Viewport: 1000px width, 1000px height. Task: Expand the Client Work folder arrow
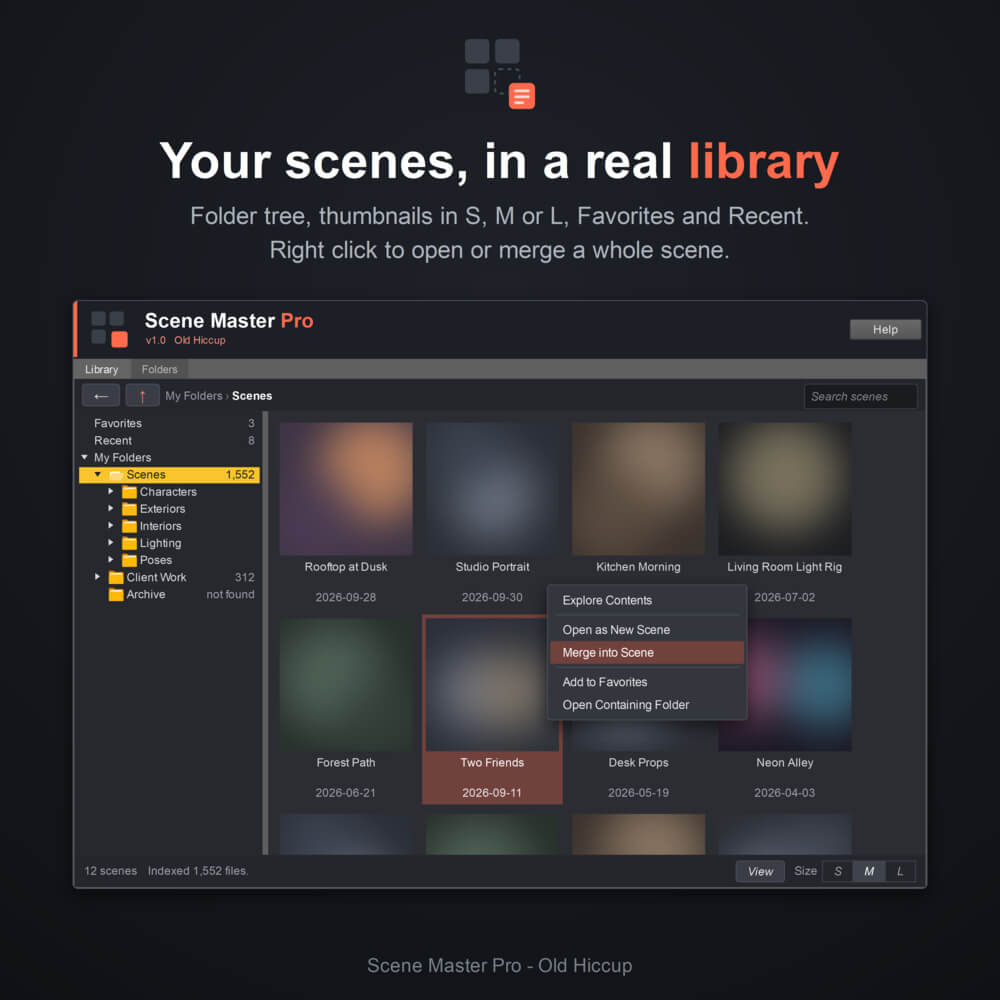98,577
